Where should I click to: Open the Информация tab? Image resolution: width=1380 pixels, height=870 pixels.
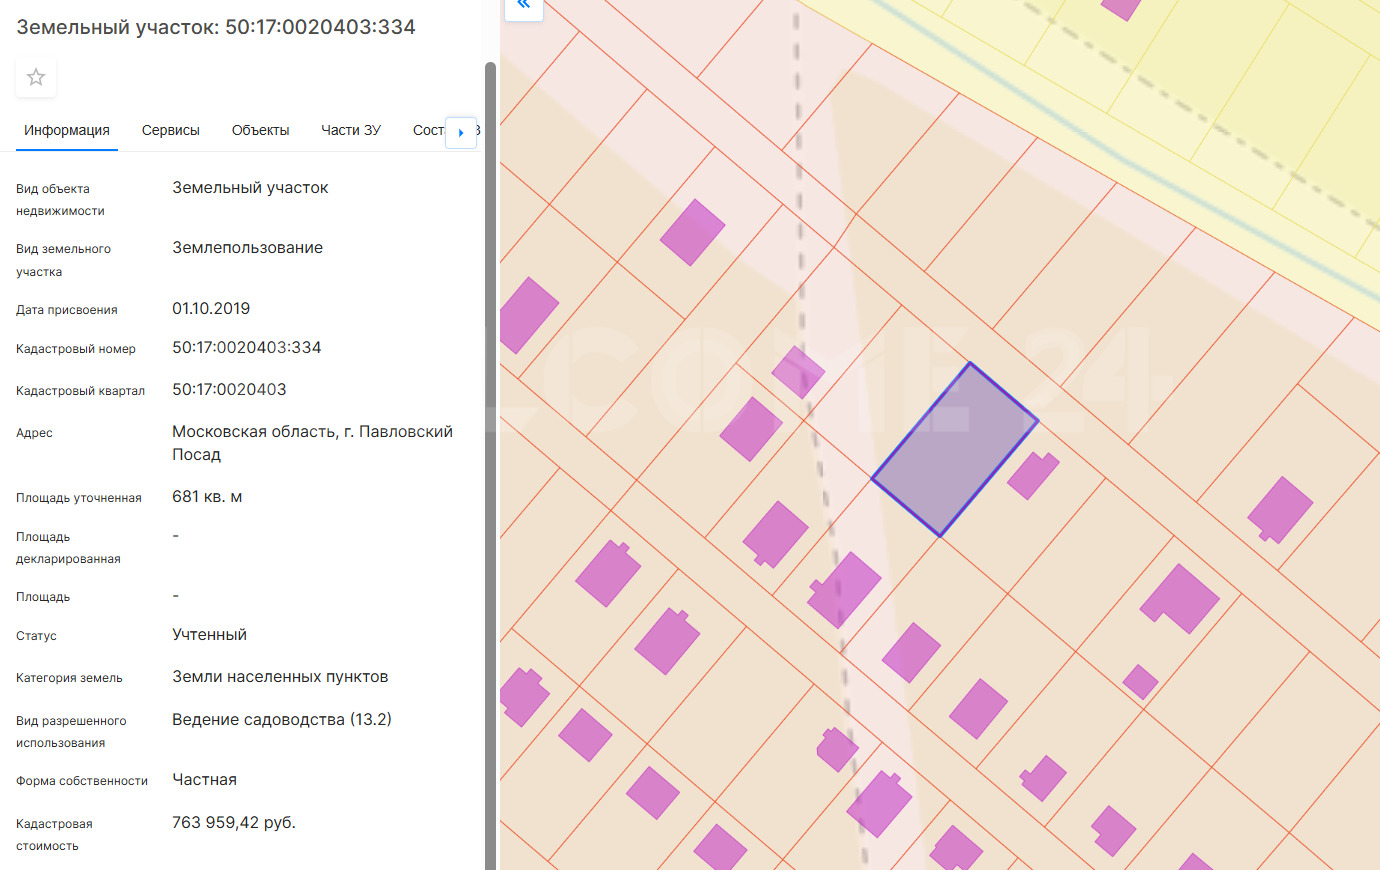(x=67, y=131)
